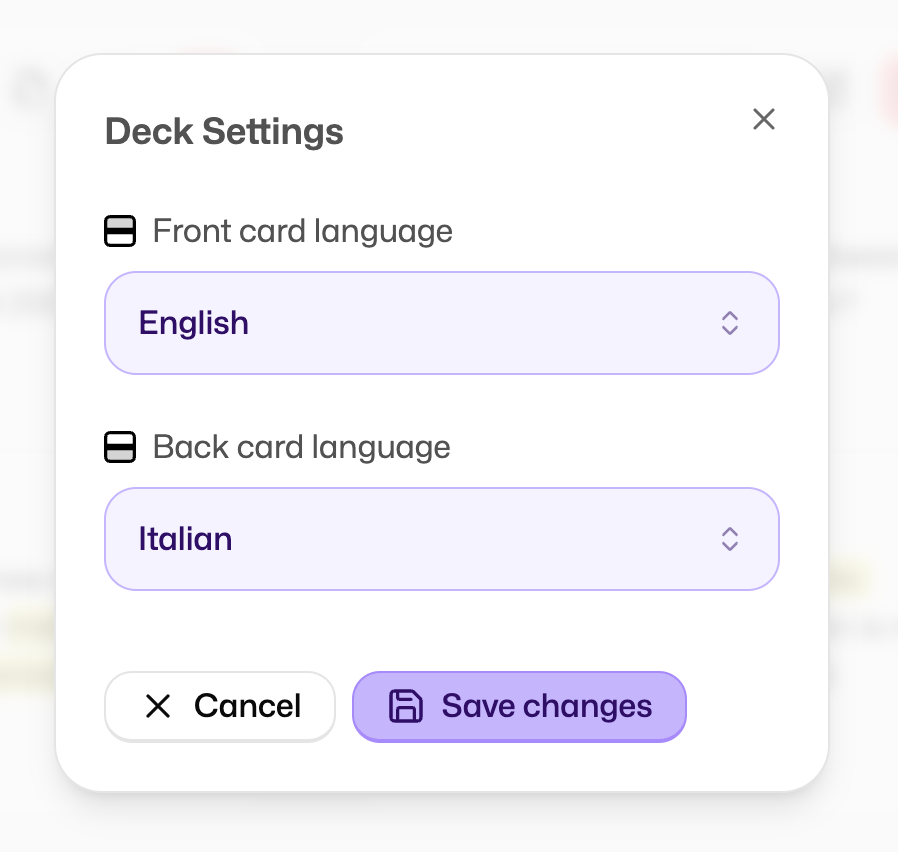
Task: Open the Back card language dropdown
Action: (x=441, y=539)
